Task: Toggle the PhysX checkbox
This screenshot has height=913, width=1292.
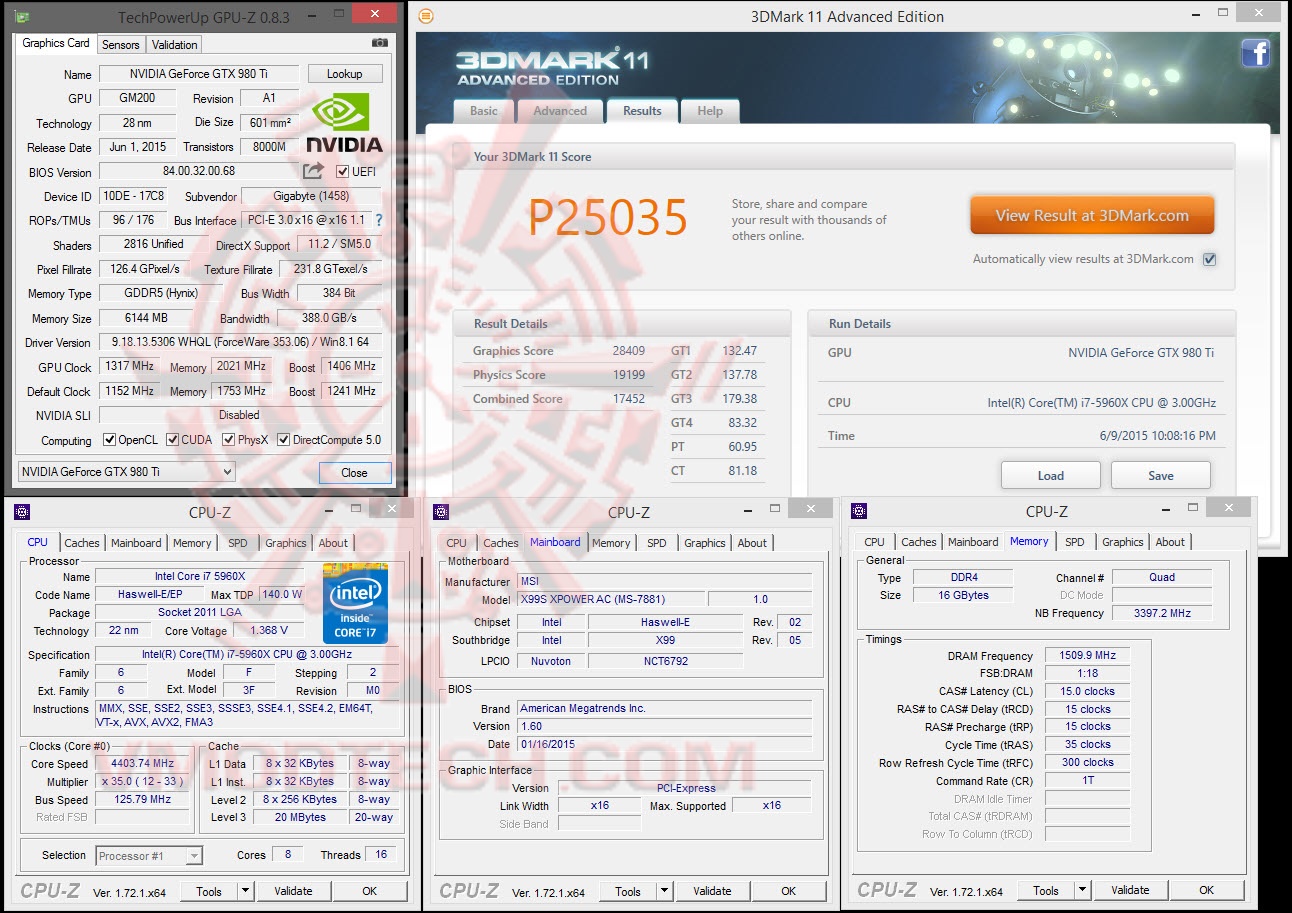Action: [229, 440]
